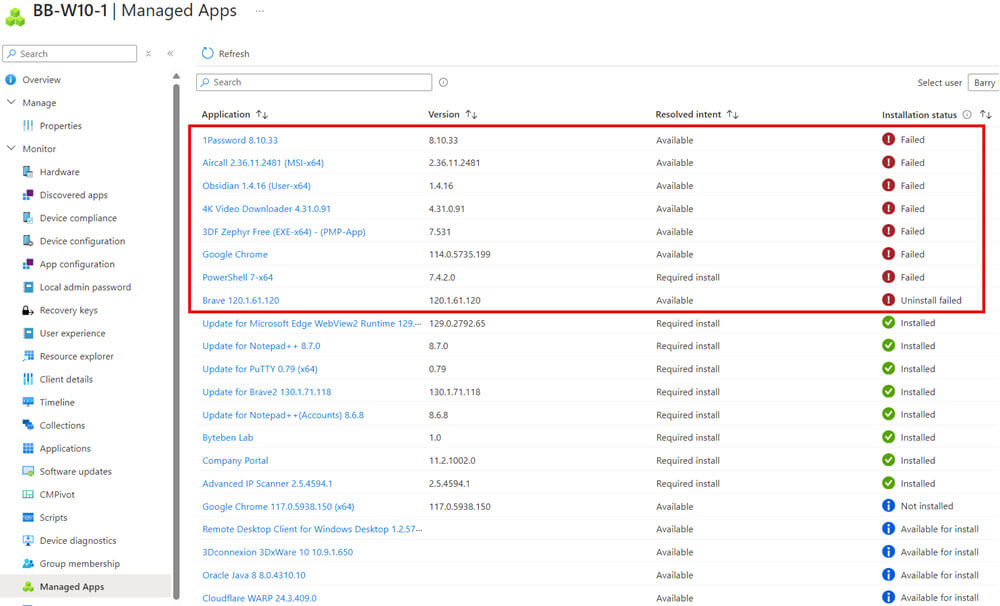This screenshot has width=1000, height=606.
Task: Click info icon beside Installation status header
Action: pos(967,114)
